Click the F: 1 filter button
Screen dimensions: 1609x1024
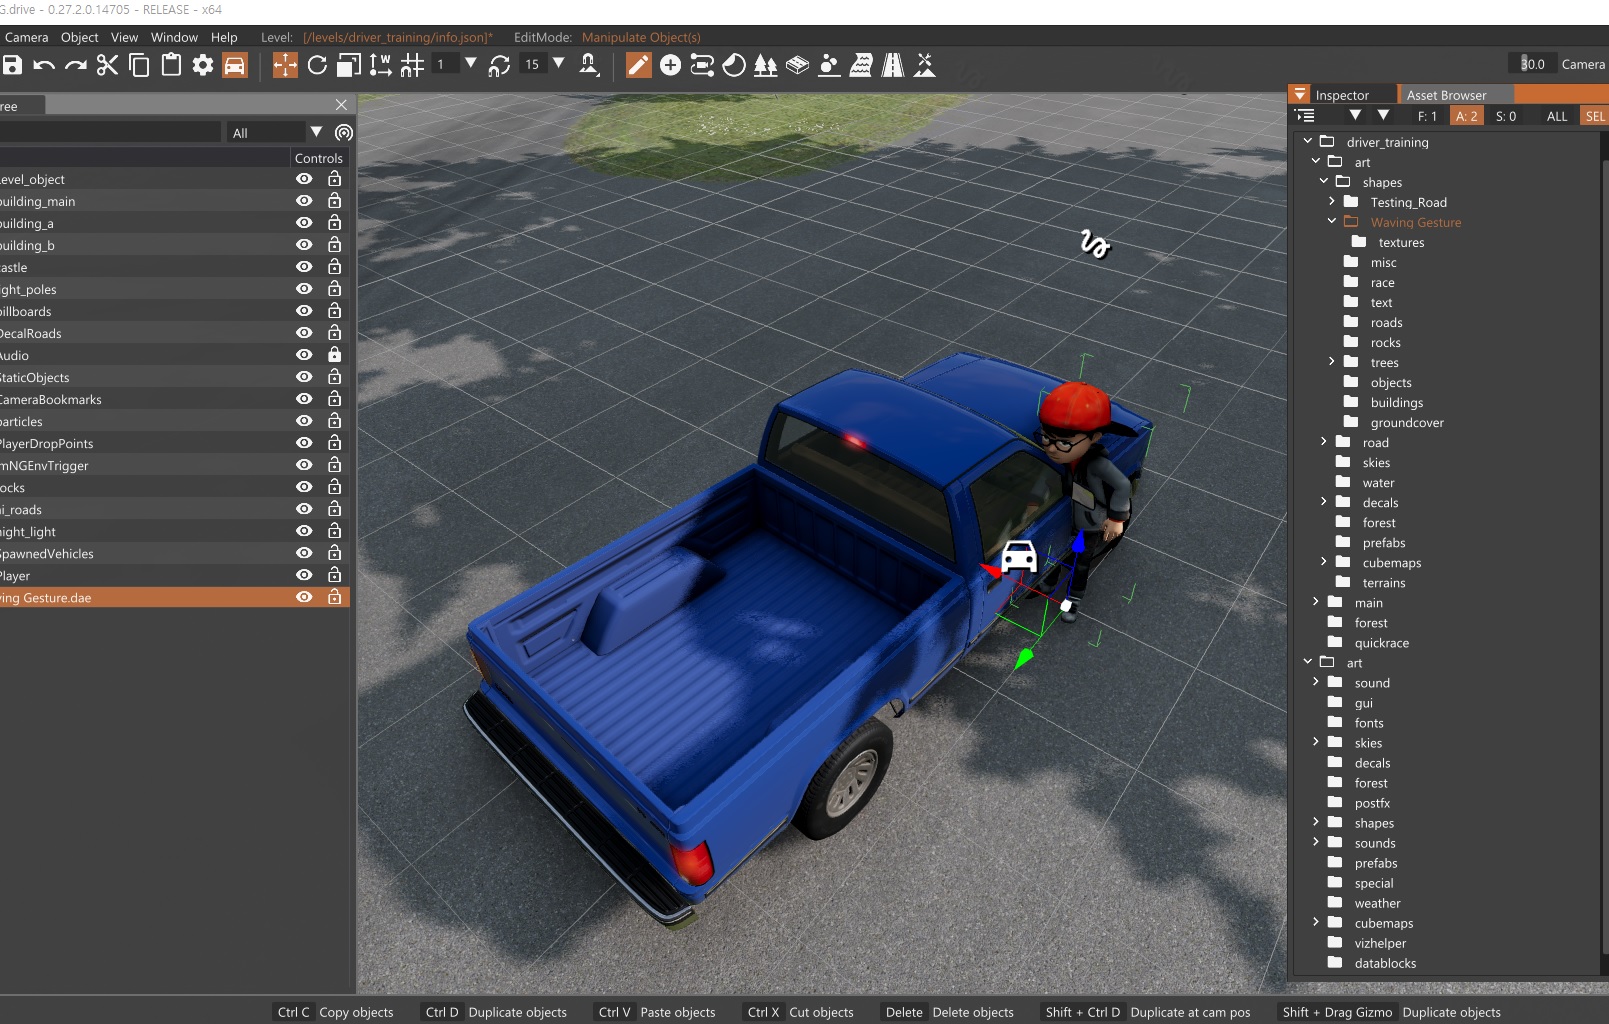[x=1427, y=116]
